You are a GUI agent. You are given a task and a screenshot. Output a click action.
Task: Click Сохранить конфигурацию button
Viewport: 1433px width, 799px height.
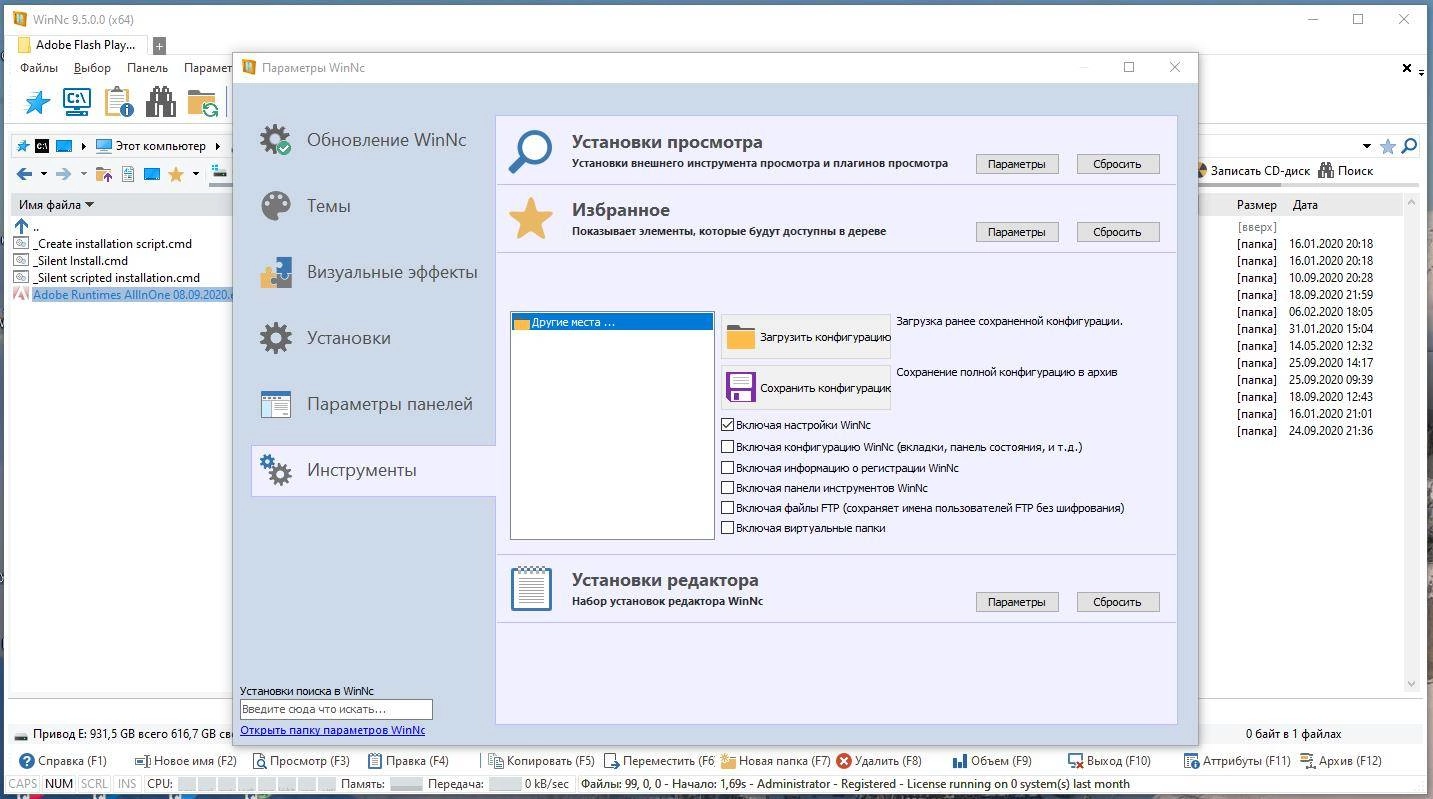tap(806, 387)
